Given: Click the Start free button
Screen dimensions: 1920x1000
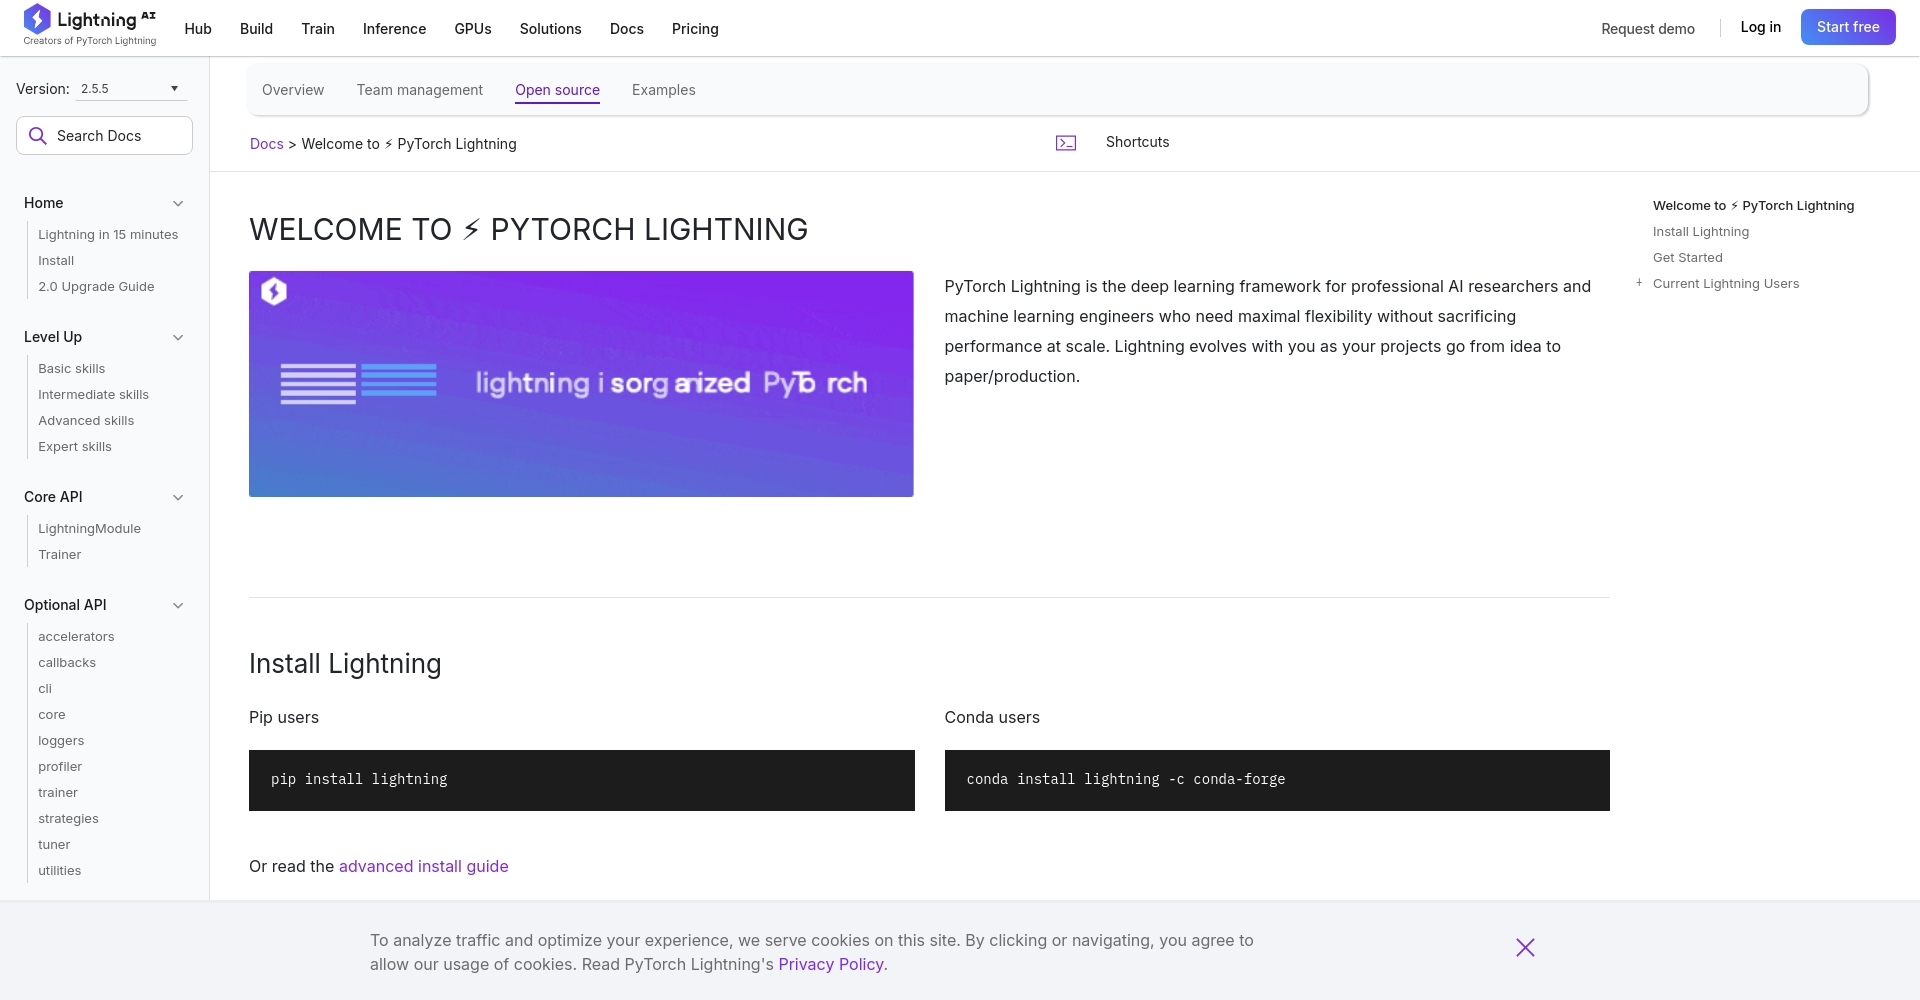Looking at the screenshot, I should click(1848, 27).
